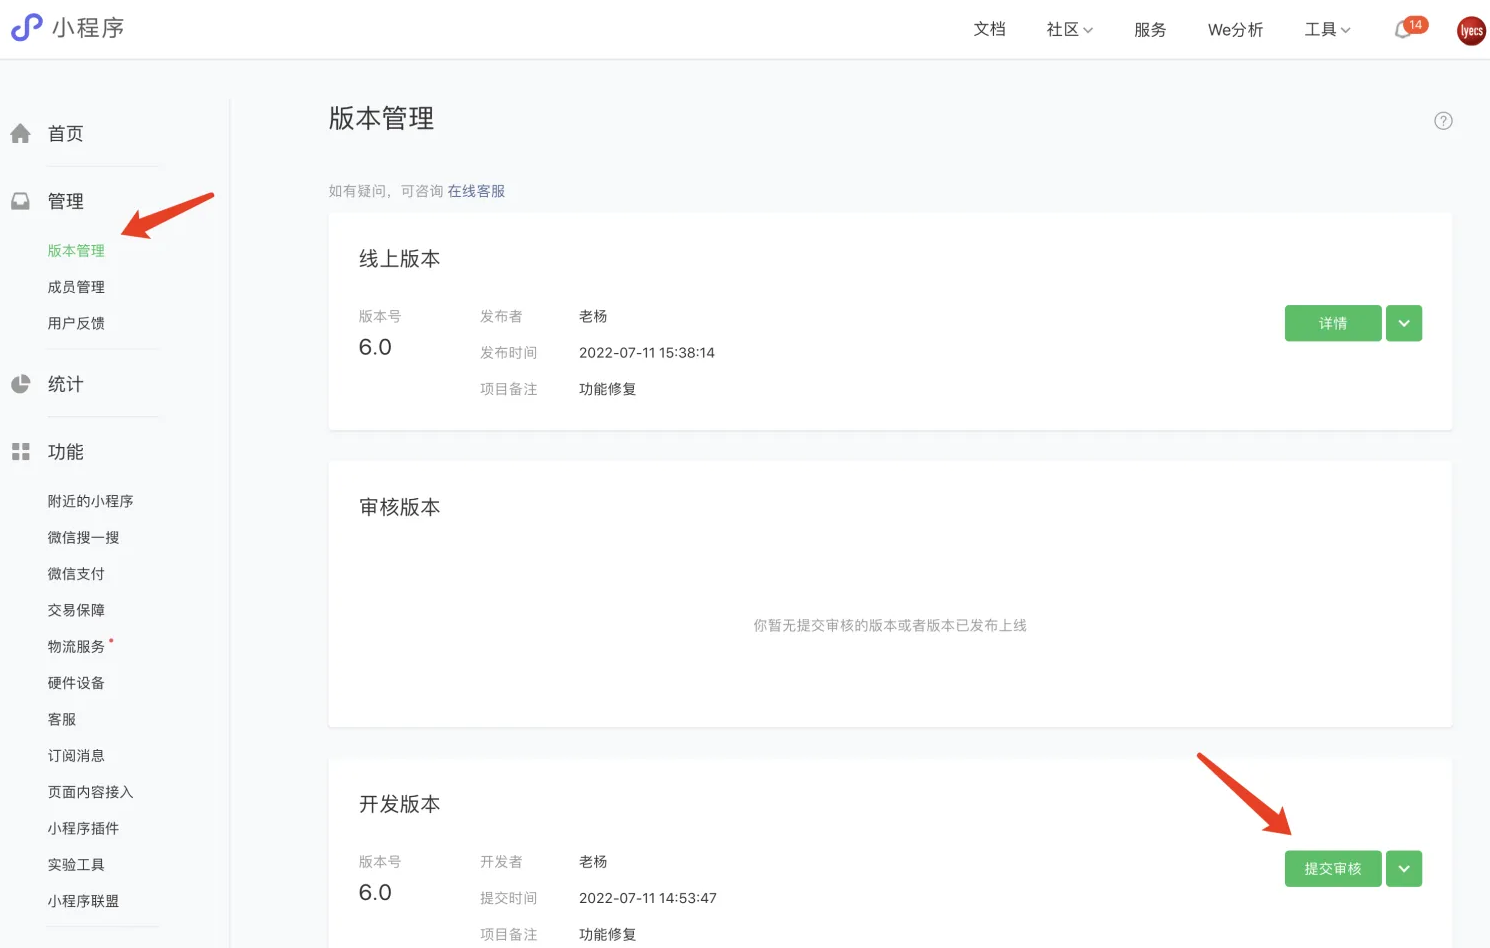Click the 管理 inbox icon
Screen dimensions: 1490x948
point(20,202)
